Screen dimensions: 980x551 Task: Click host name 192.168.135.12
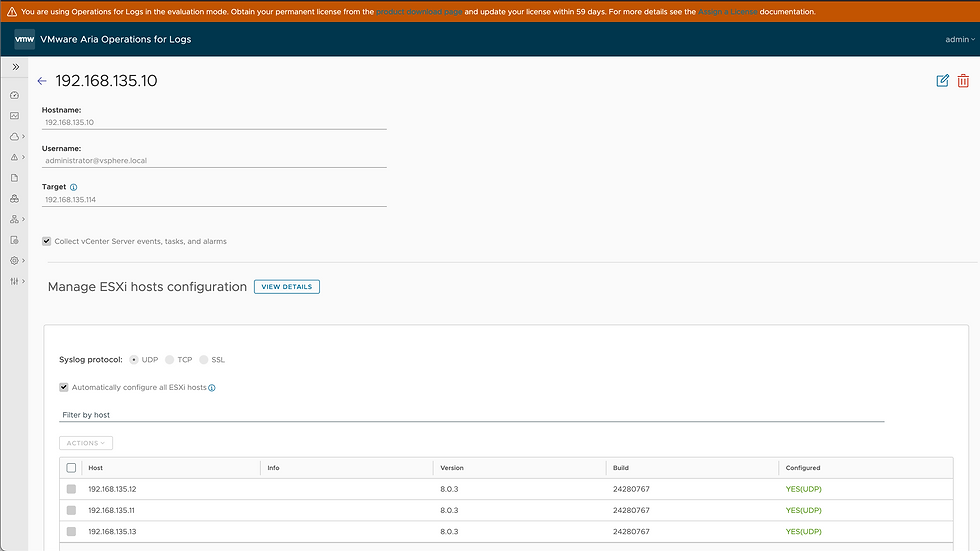pyautogui.click(x=112, y=489)
